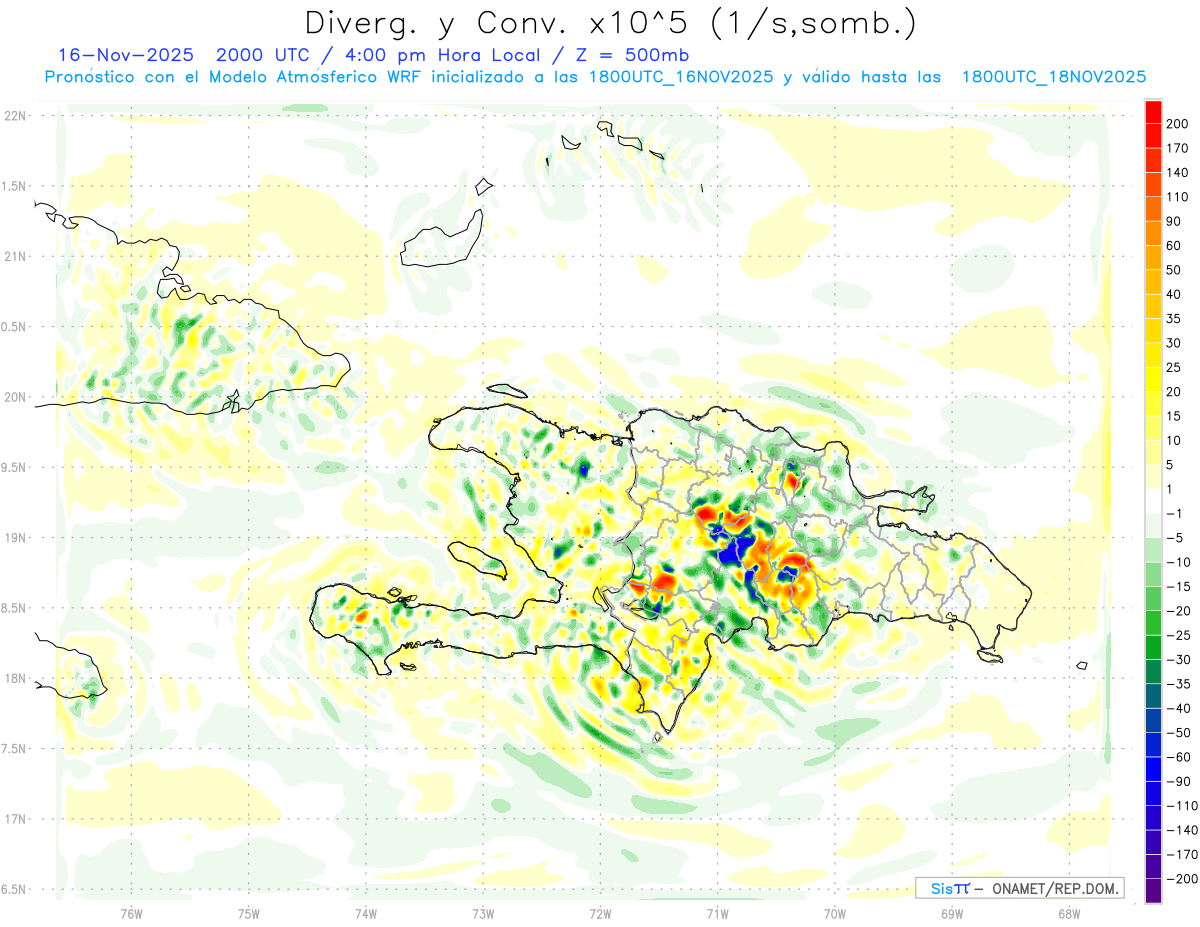Click the "69W" longitude label
Screen dimensions: 1200x927
(x=952, y=913)
